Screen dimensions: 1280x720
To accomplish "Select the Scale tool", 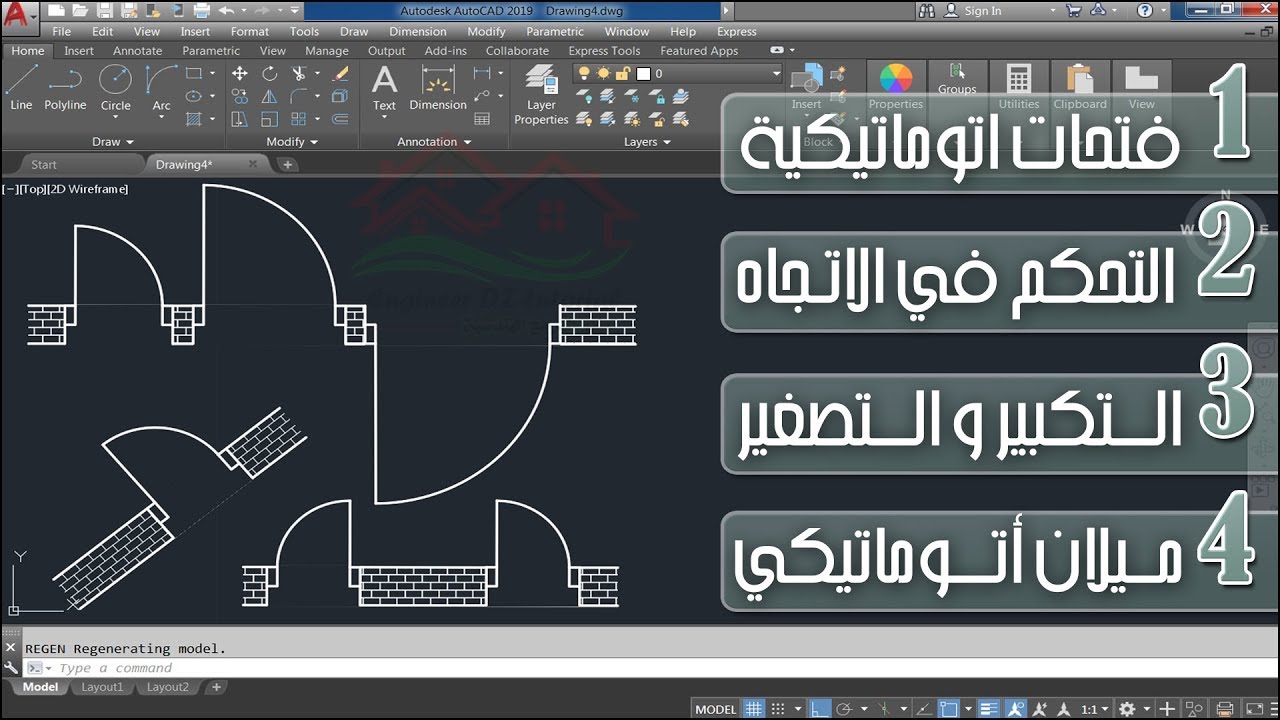I will tap(269, 119).
